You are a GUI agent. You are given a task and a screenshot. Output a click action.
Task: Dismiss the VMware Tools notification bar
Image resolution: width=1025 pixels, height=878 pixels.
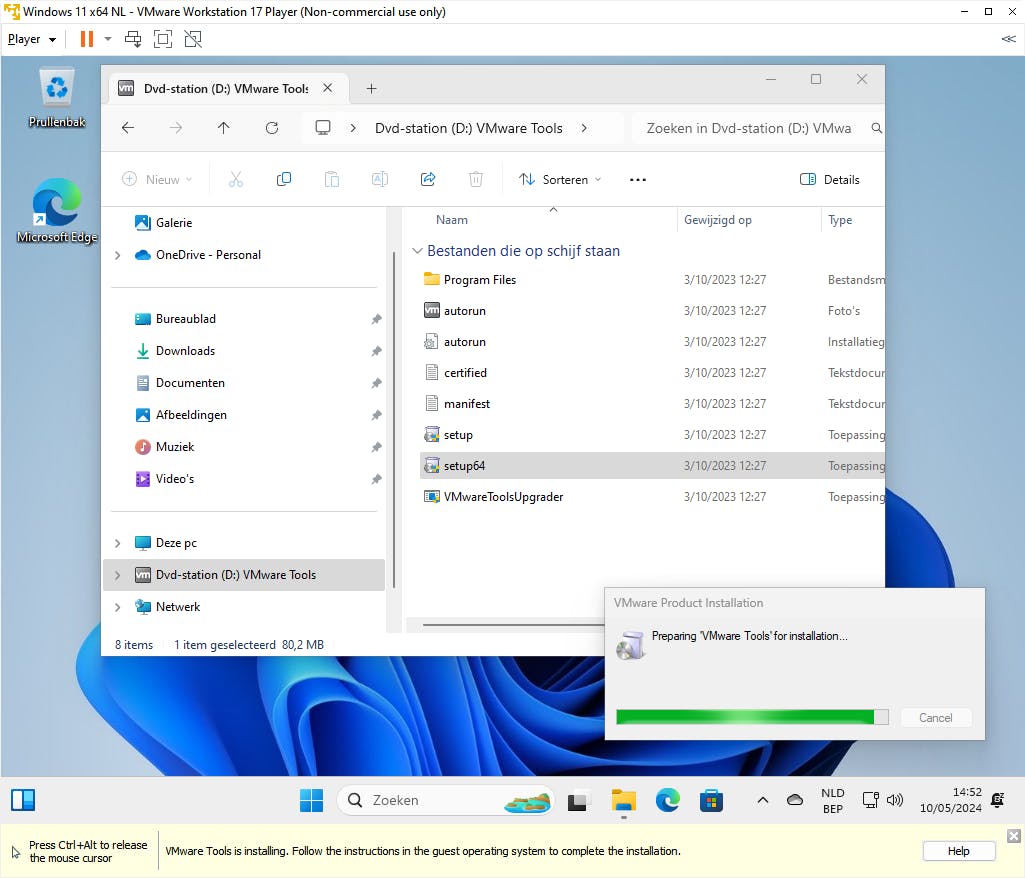point(1013,836)
